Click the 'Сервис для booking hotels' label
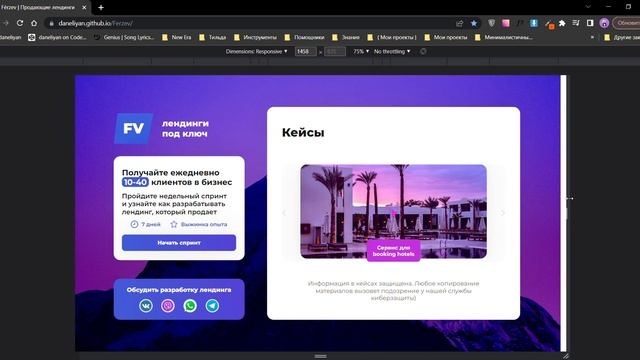 click(x=393, y=251)
